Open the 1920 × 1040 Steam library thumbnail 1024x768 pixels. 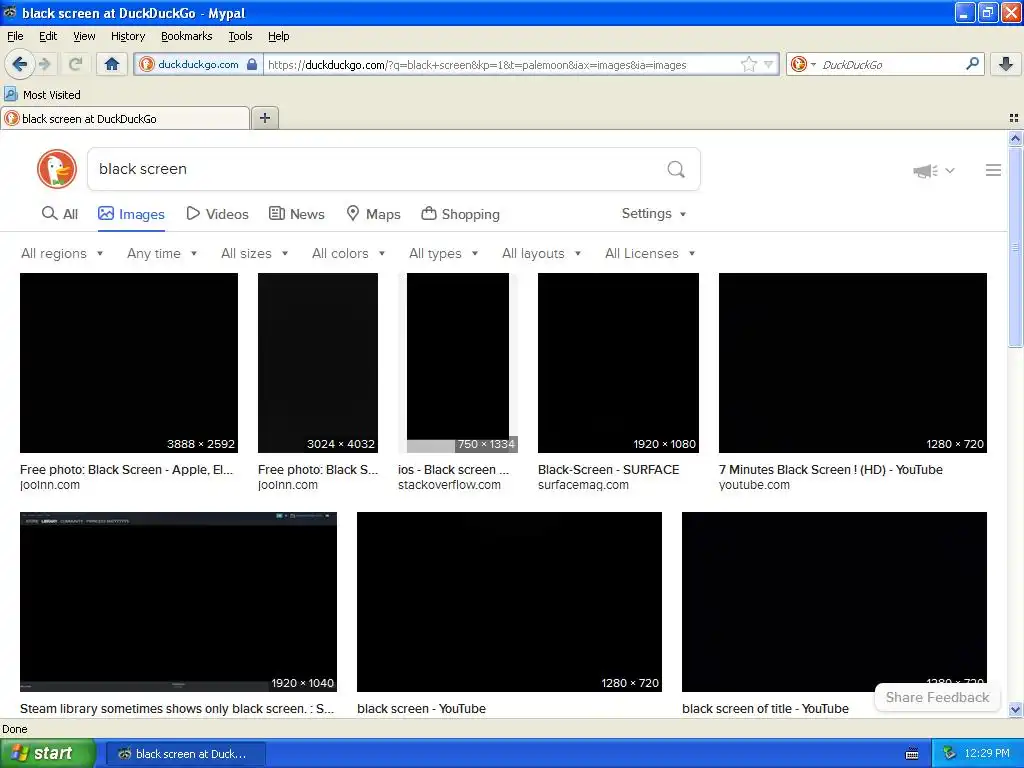coord(178,601)
